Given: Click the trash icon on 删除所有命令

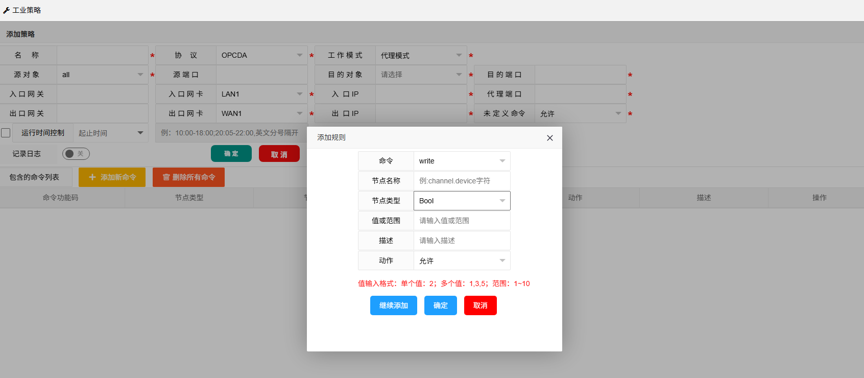Looking at the screenshot, I should pos(166,177).
